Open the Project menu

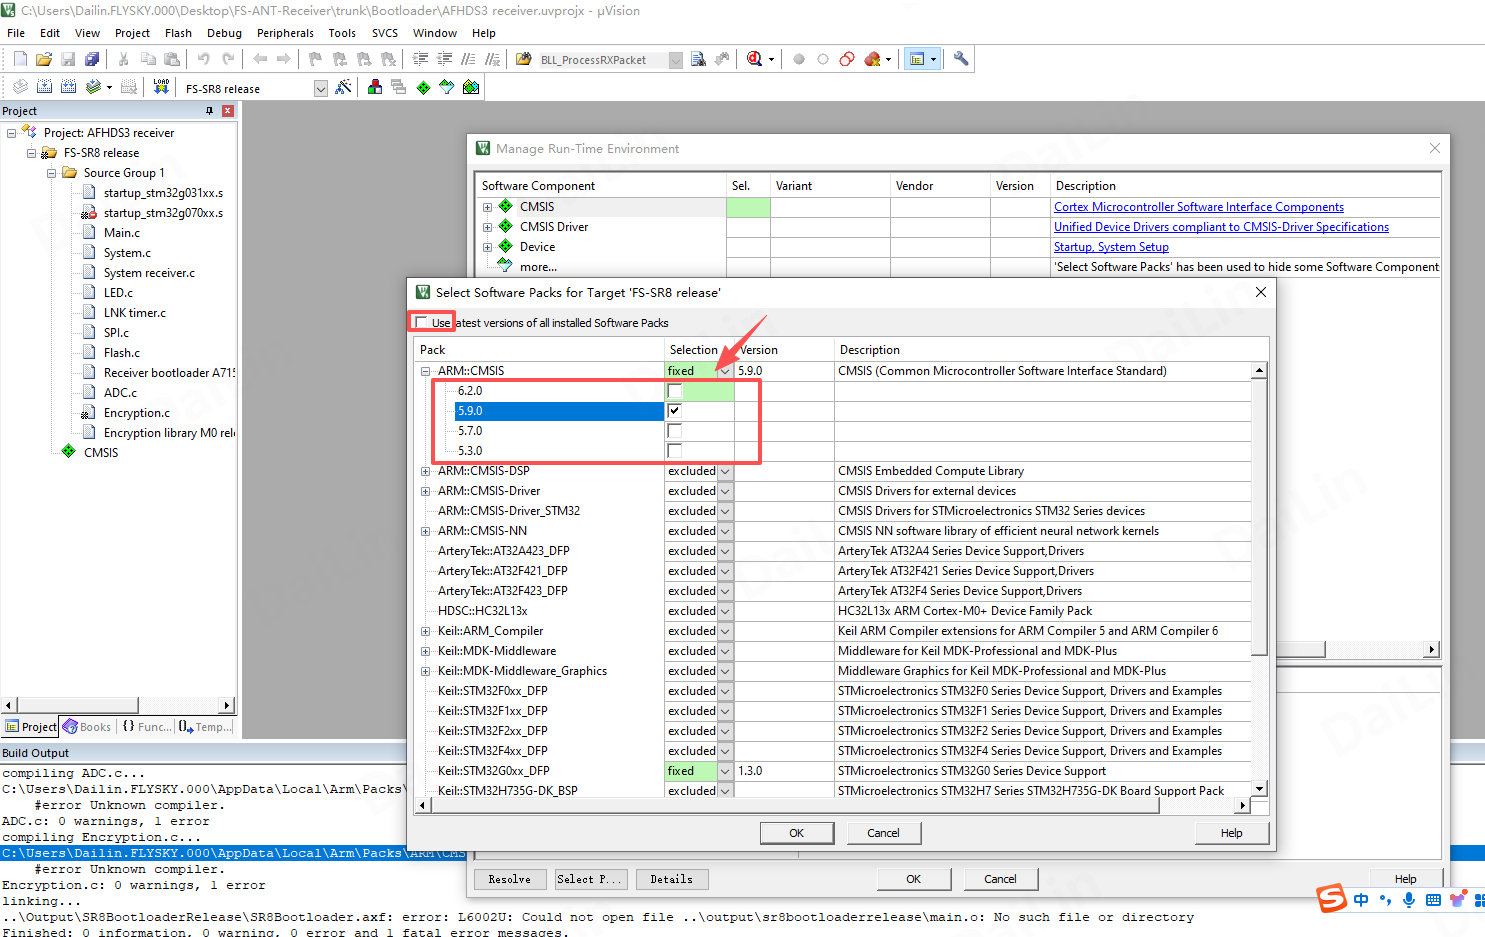(x=132, y=33)
